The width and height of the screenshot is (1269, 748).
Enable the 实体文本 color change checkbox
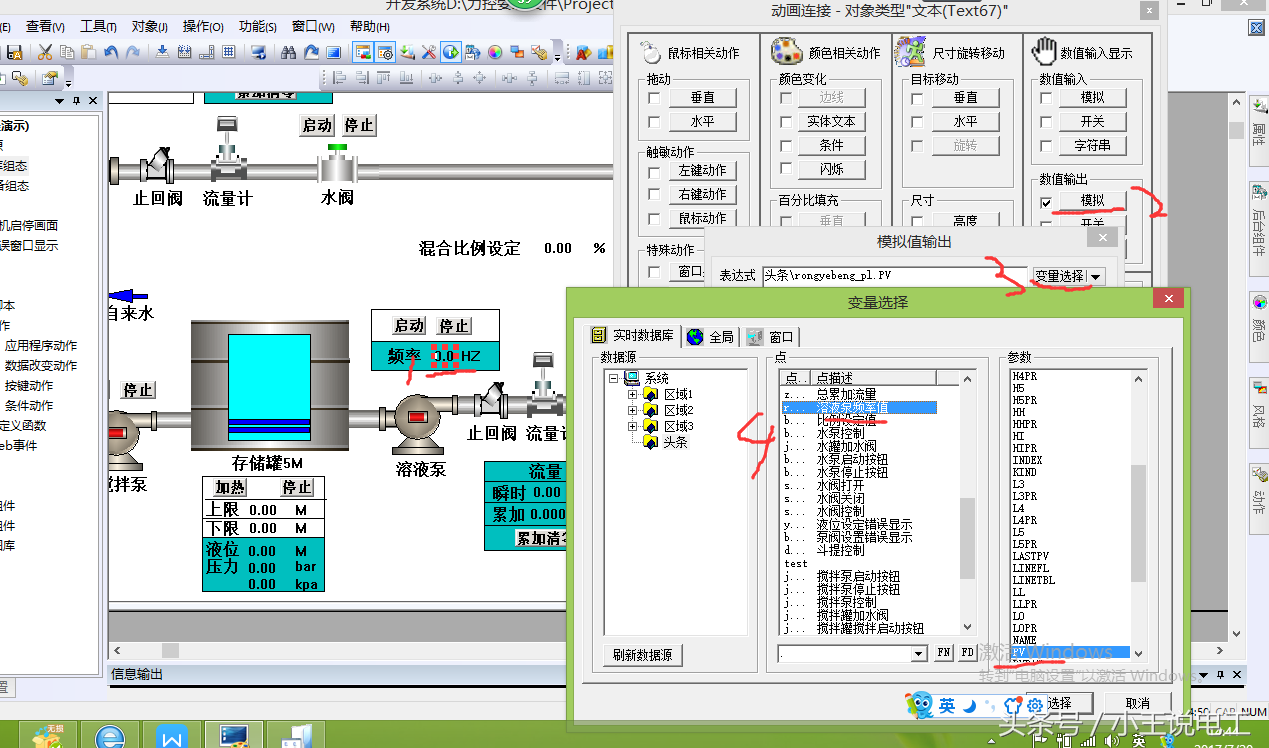pos(786,122)
